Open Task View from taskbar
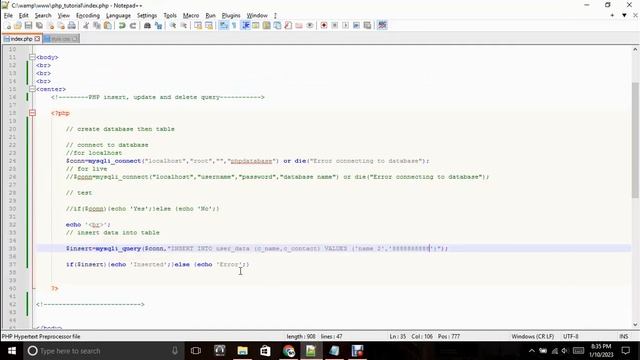Image resolution: width=640 pixels, height=360 pixels. (196, 351)
